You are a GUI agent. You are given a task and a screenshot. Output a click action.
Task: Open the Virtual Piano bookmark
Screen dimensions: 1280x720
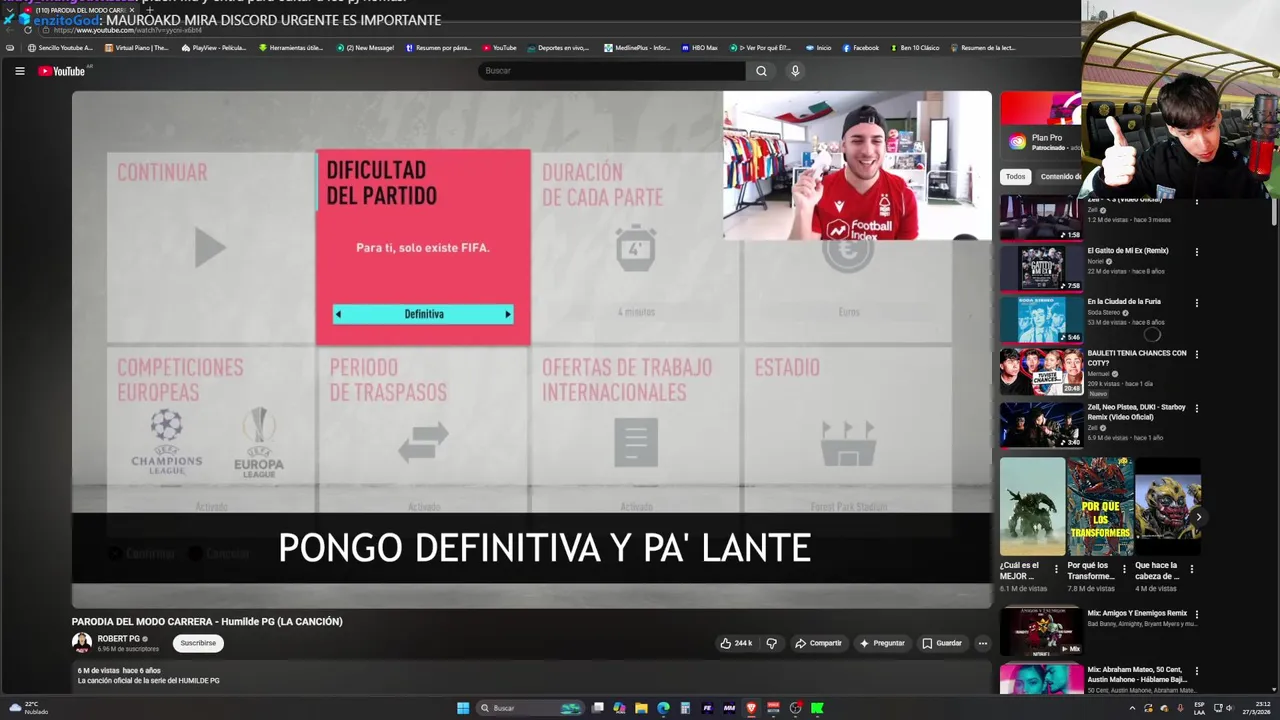point(135,48)
